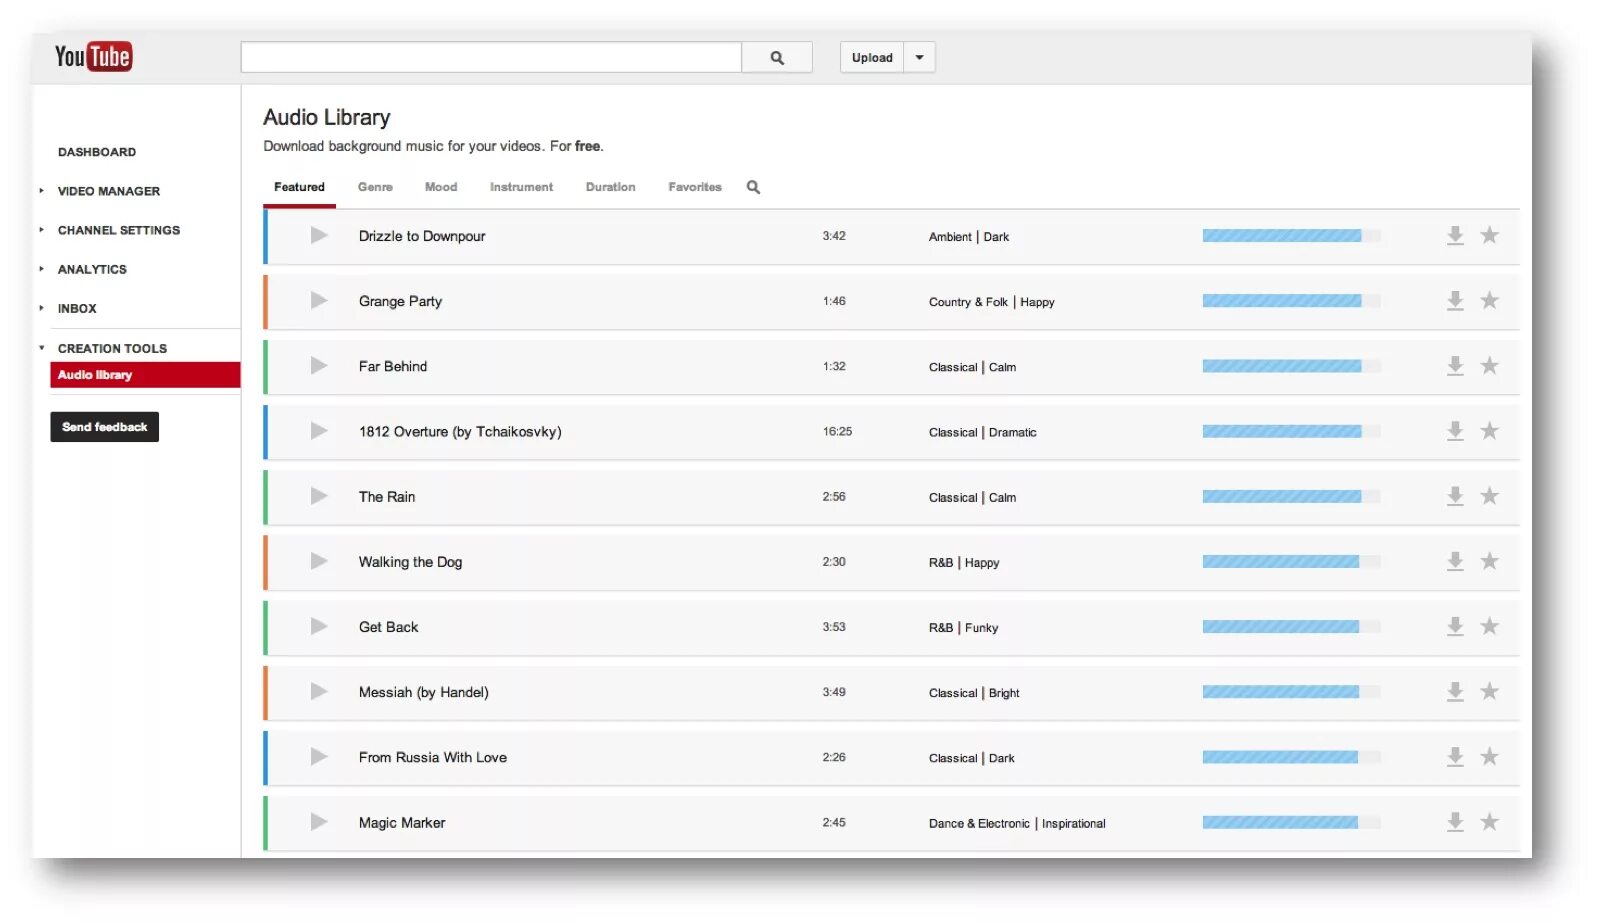Click the Ambient | Dark tags

[968, 237]
